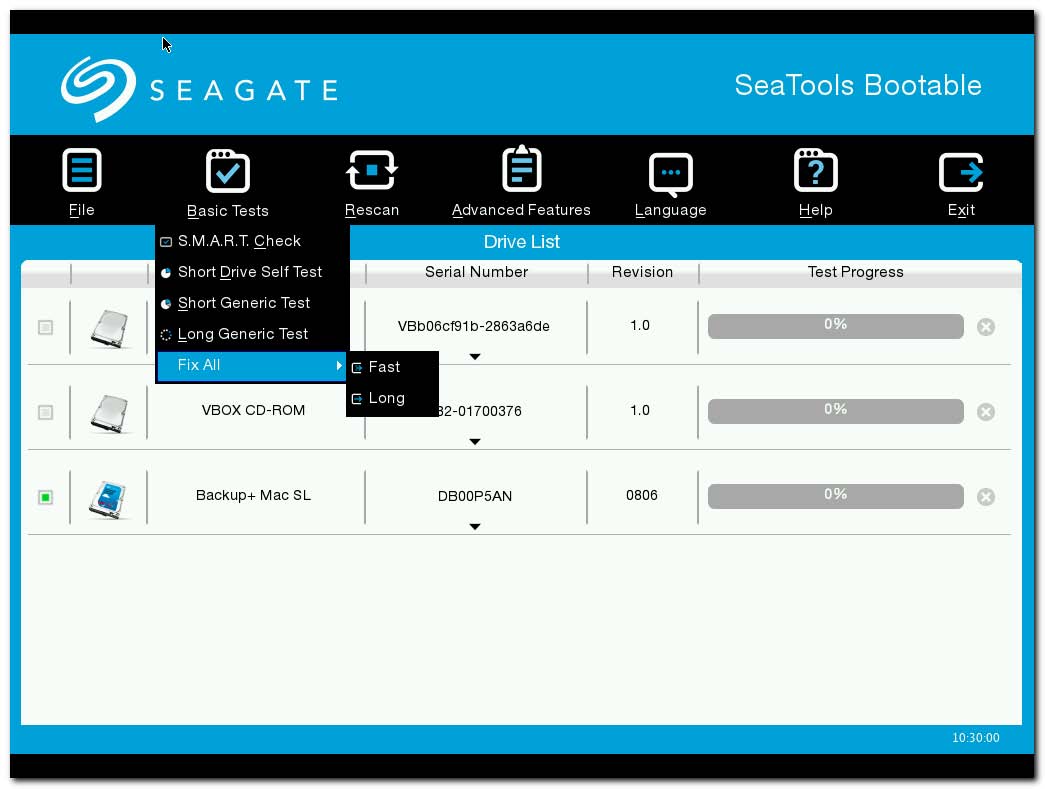Click the S.M.A.R.T. Check menu icon
Viewport: 1045px width, 789px height.
pyautogui.click(x=166, y=242)
